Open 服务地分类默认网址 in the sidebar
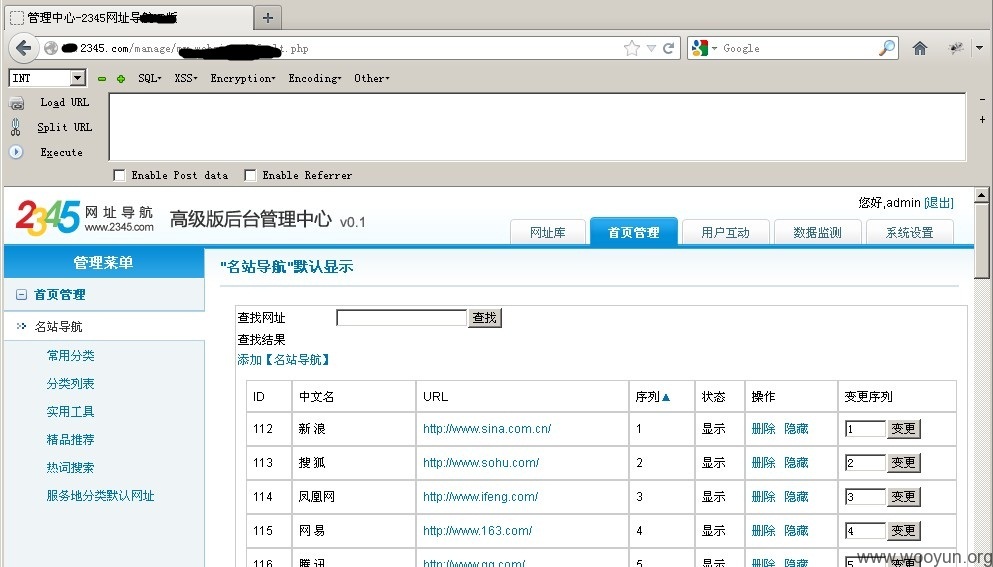This screenshot has height=567, width=993. coord(100,495)
